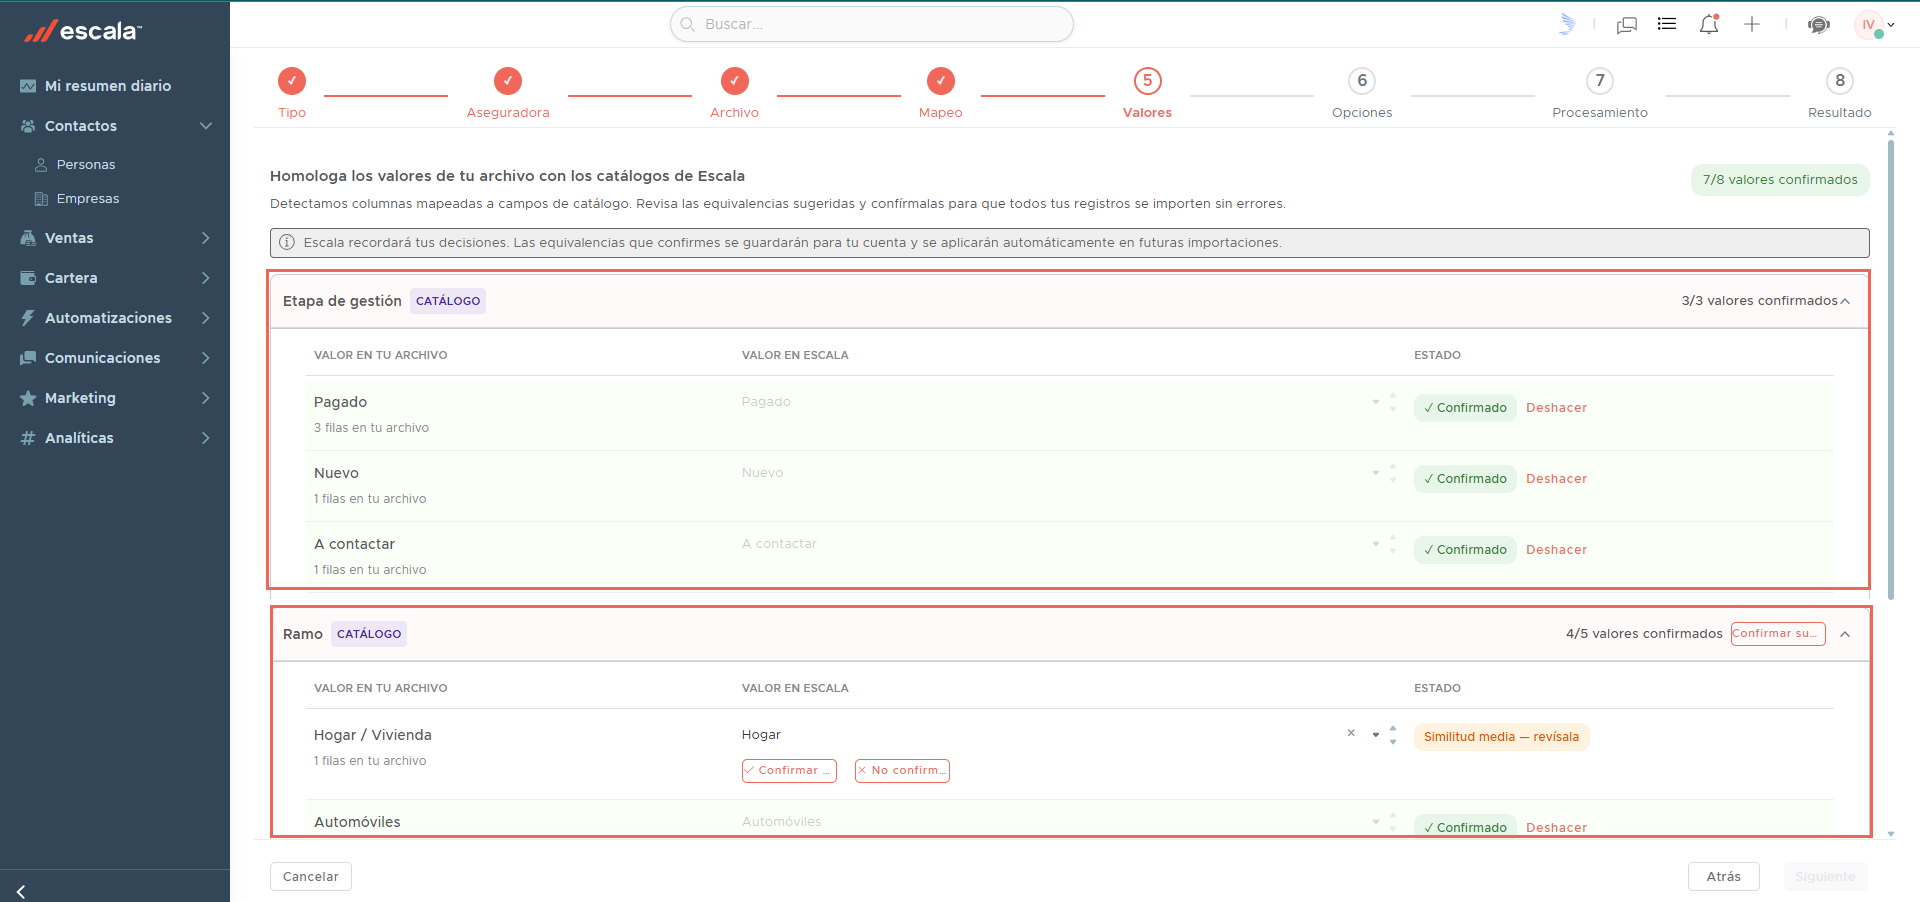Open the Pagado value dropdown
1920x902 pixels.
click(x=1376, y=402)
